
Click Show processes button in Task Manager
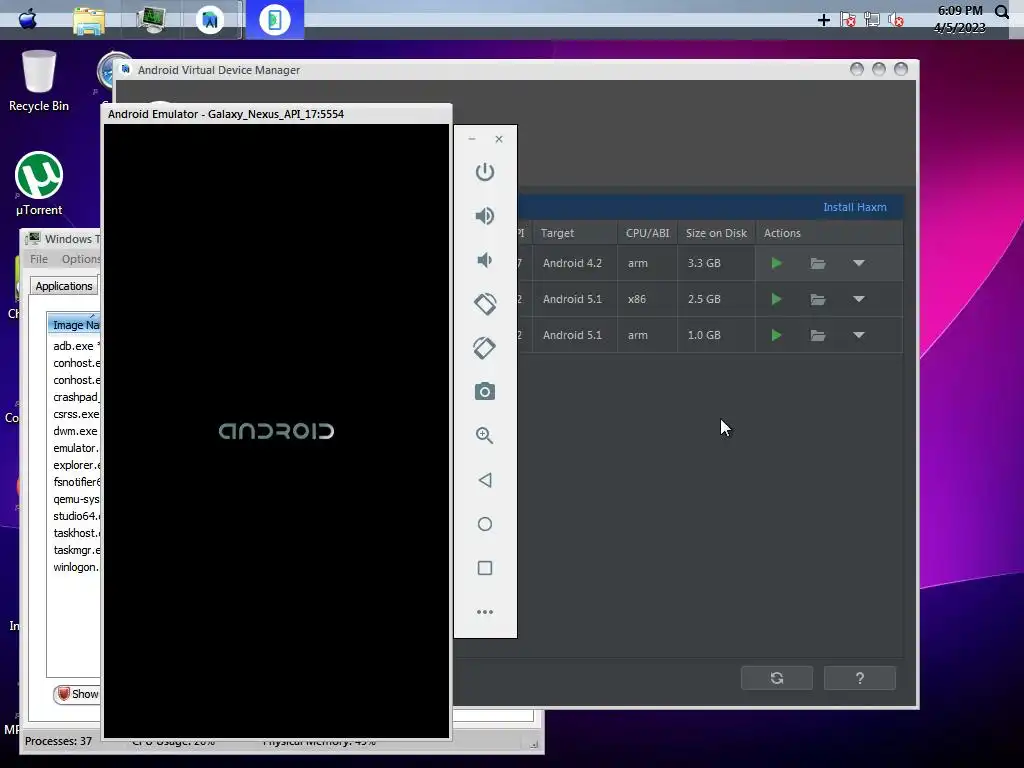coord(78,694)
